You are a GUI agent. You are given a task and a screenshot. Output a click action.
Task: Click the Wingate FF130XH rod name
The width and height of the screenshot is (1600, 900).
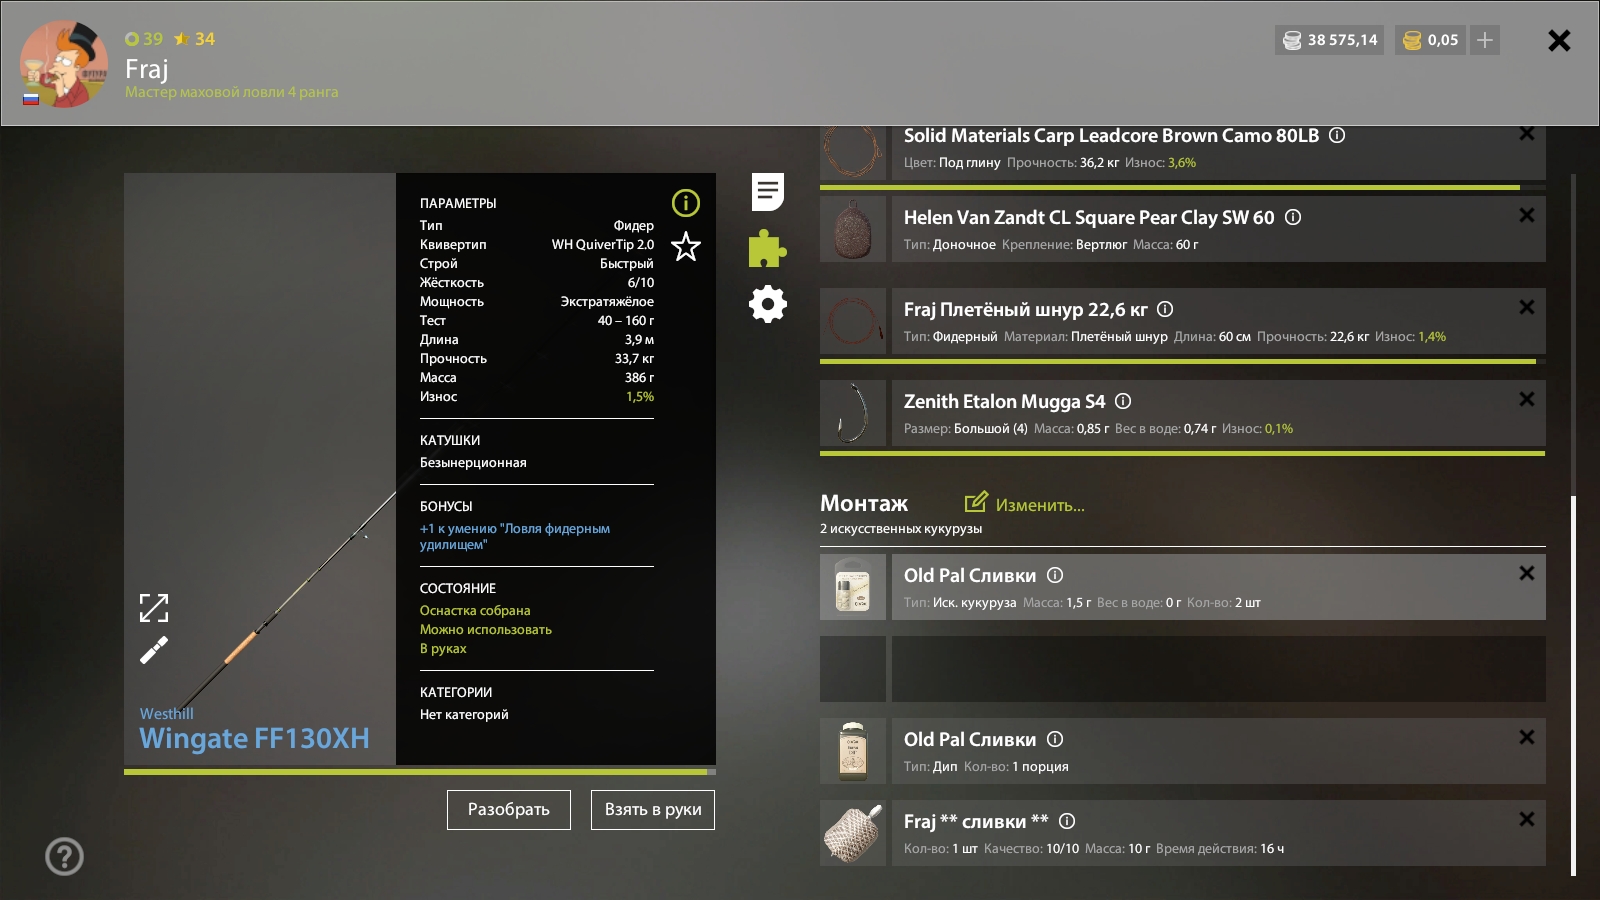coord(254,738)
